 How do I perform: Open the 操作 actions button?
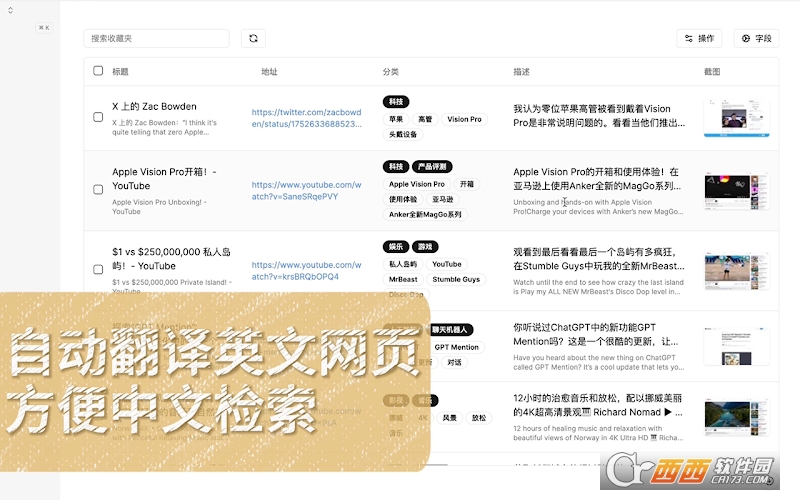coord(699,38)
